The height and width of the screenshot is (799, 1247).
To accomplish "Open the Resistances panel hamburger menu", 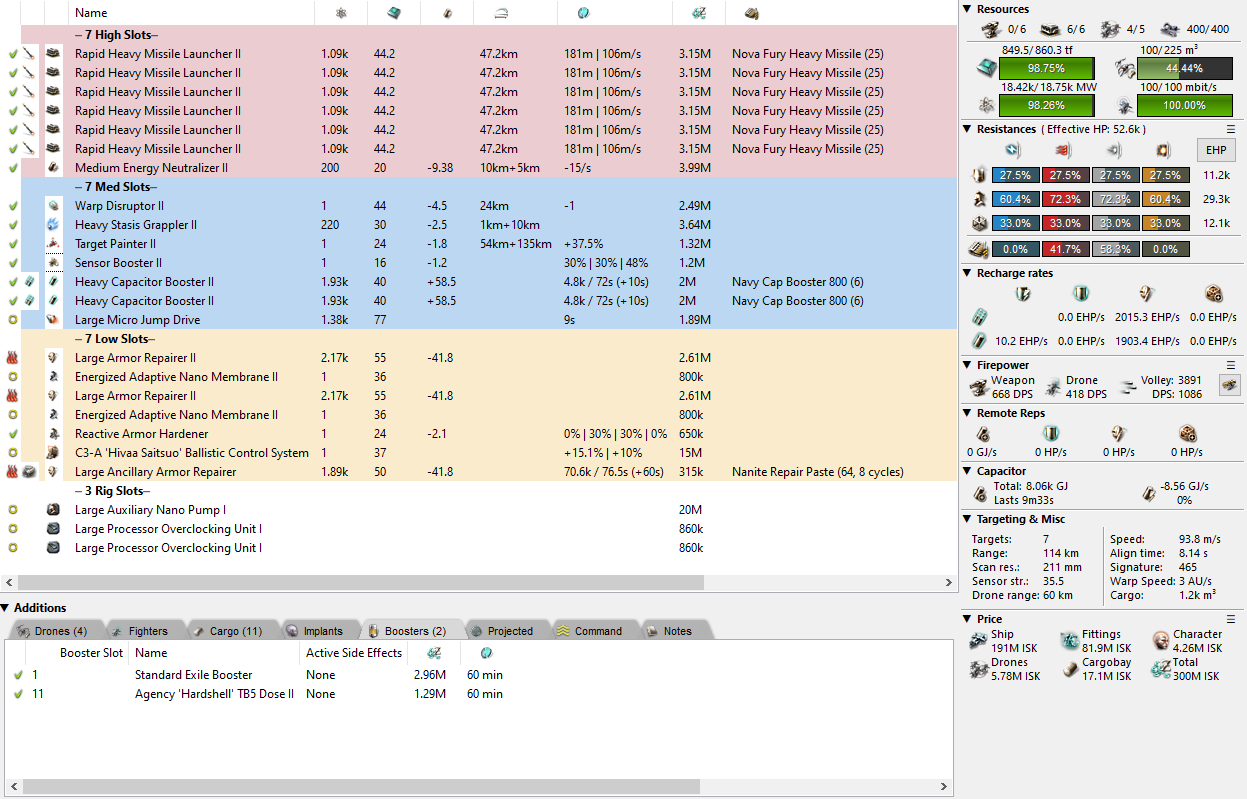I will [x=1231, y=129].
